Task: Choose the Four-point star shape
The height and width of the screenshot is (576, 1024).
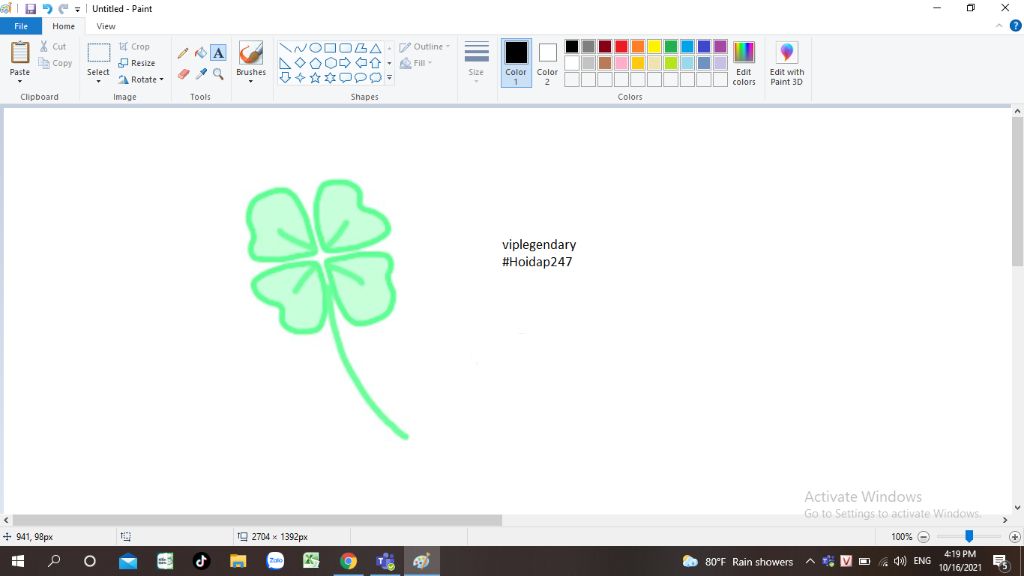Action: pyautogui.click(x=300, y=78)
